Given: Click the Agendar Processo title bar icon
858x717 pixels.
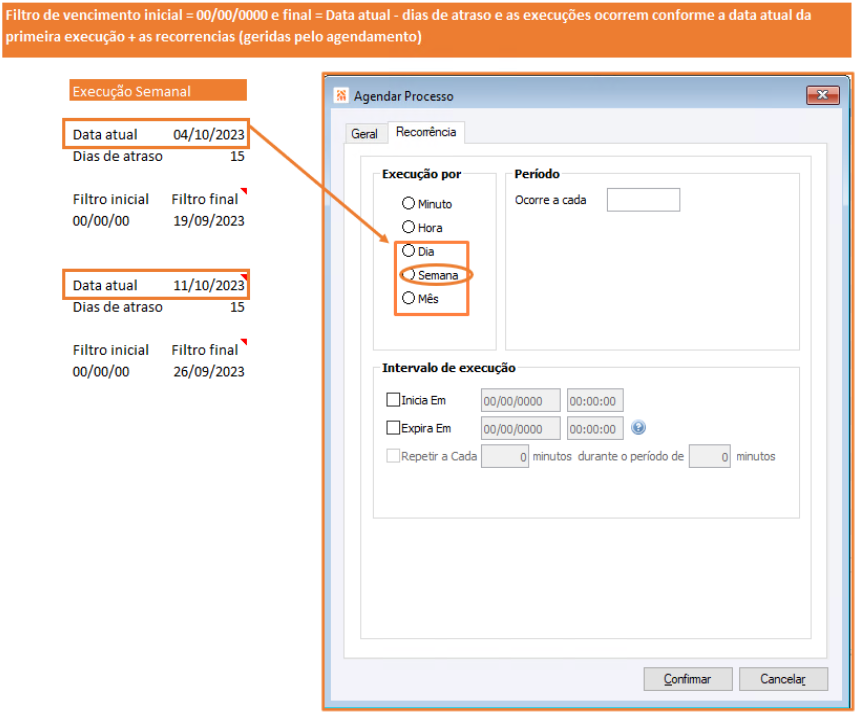Looking at the screenshot, I should point(342,96).
